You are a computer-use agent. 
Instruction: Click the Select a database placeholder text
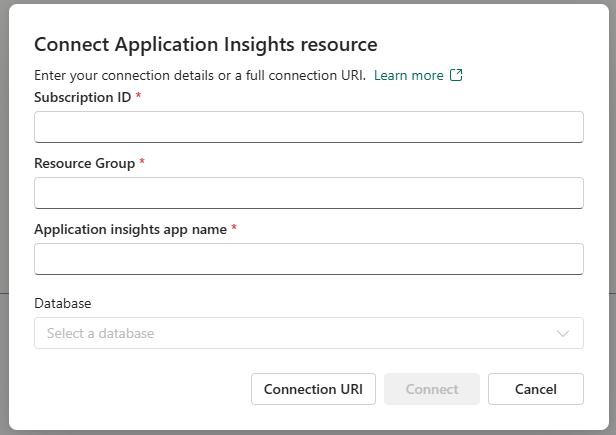[x=100, y=333]
